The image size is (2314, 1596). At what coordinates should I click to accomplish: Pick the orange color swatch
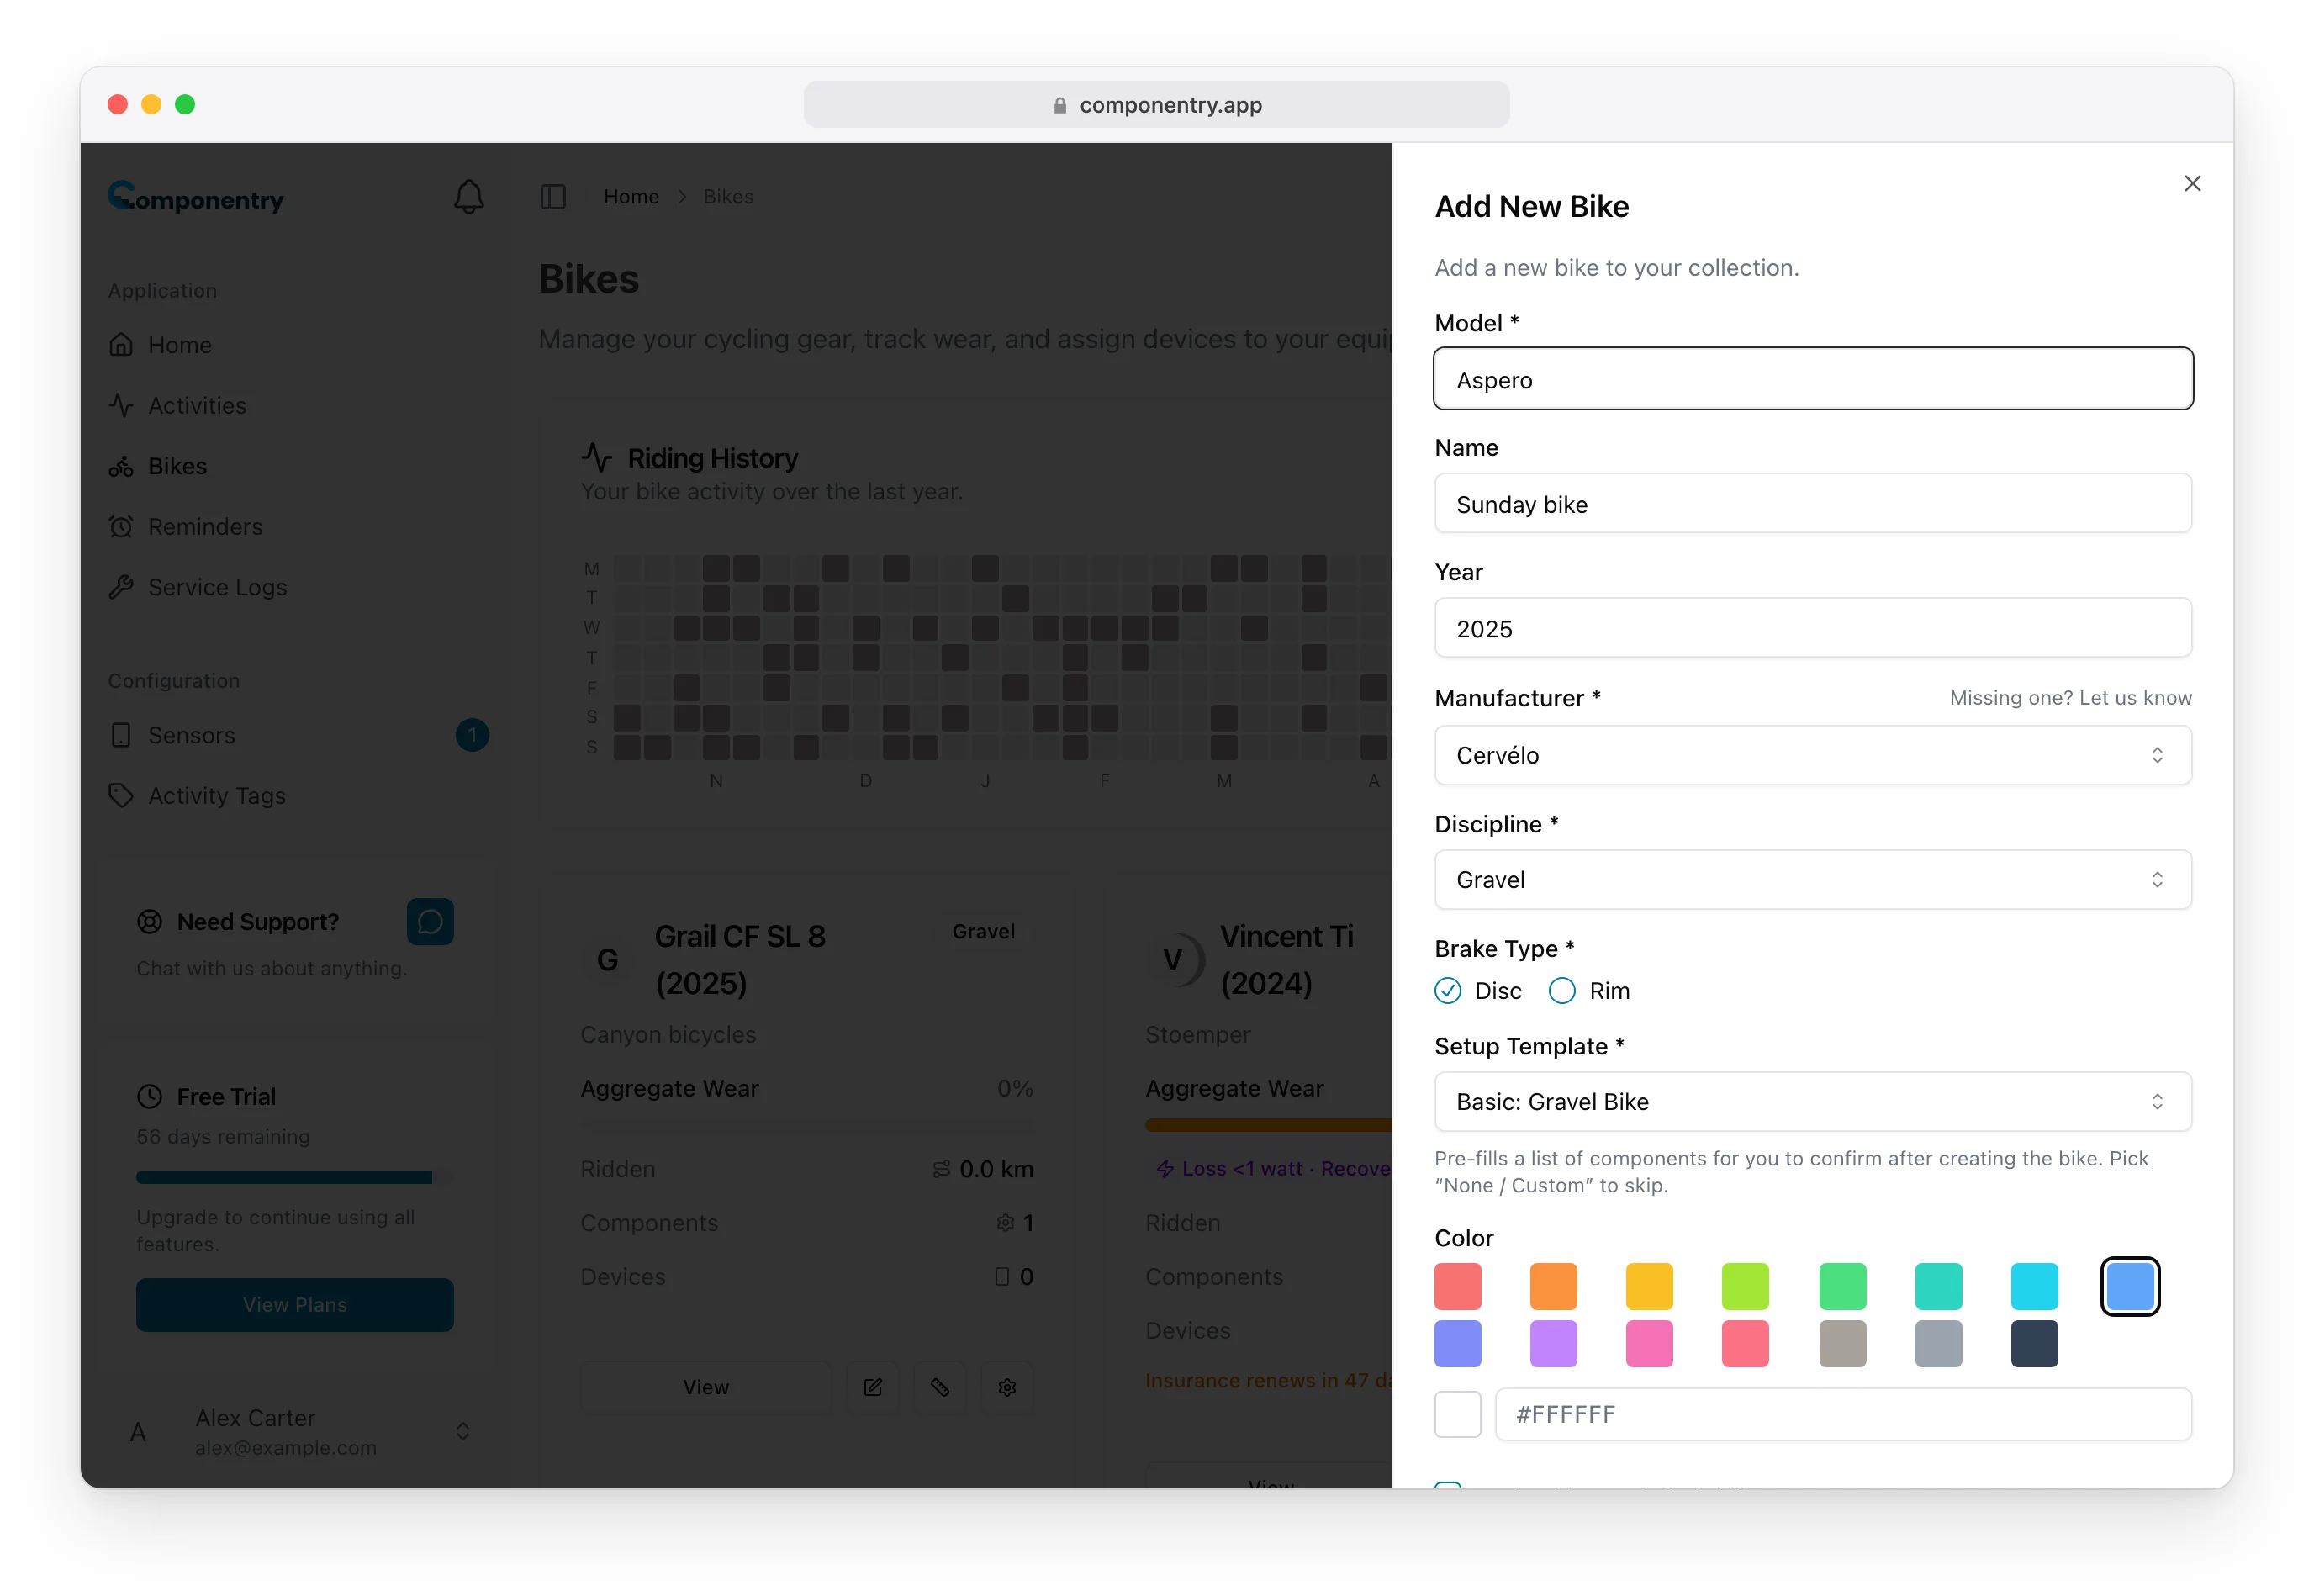pyautogui.click(x=1553, y=1287)
